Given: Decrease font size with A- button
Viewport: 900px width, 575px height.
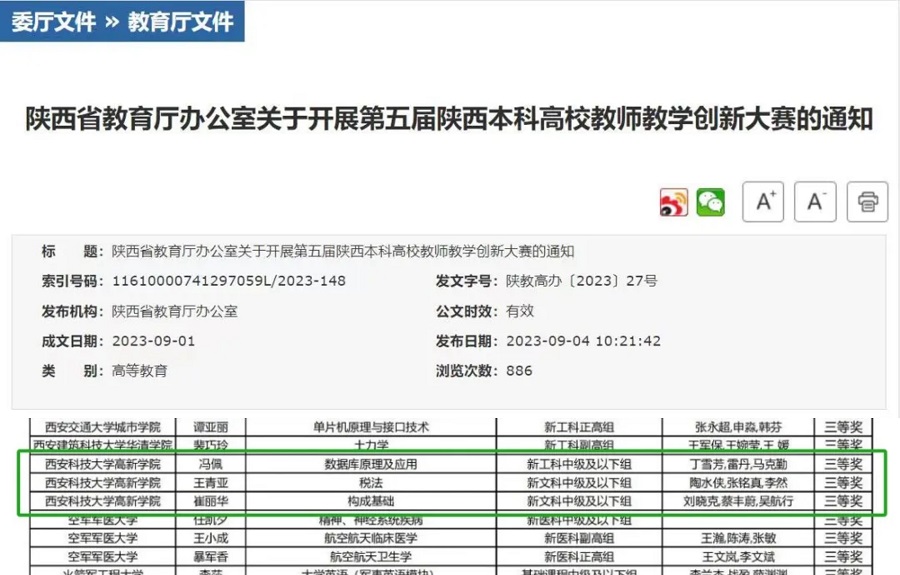Looking at the screenshot, I should (815, 202).
